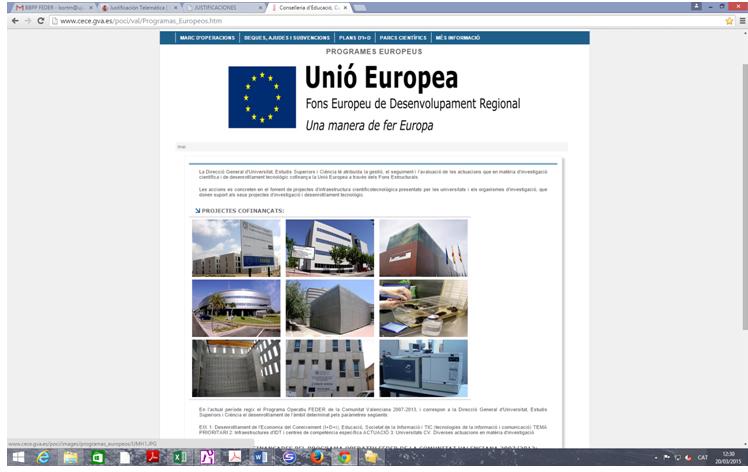Click the European Union flag logo
Viewport: 748px width, 472px height.
coord(262,97)
